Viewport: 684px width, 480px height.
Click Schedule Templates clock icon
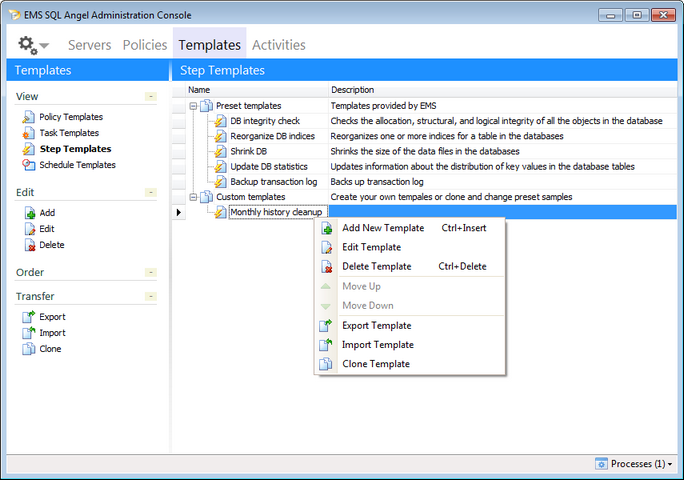click(28, 165)
